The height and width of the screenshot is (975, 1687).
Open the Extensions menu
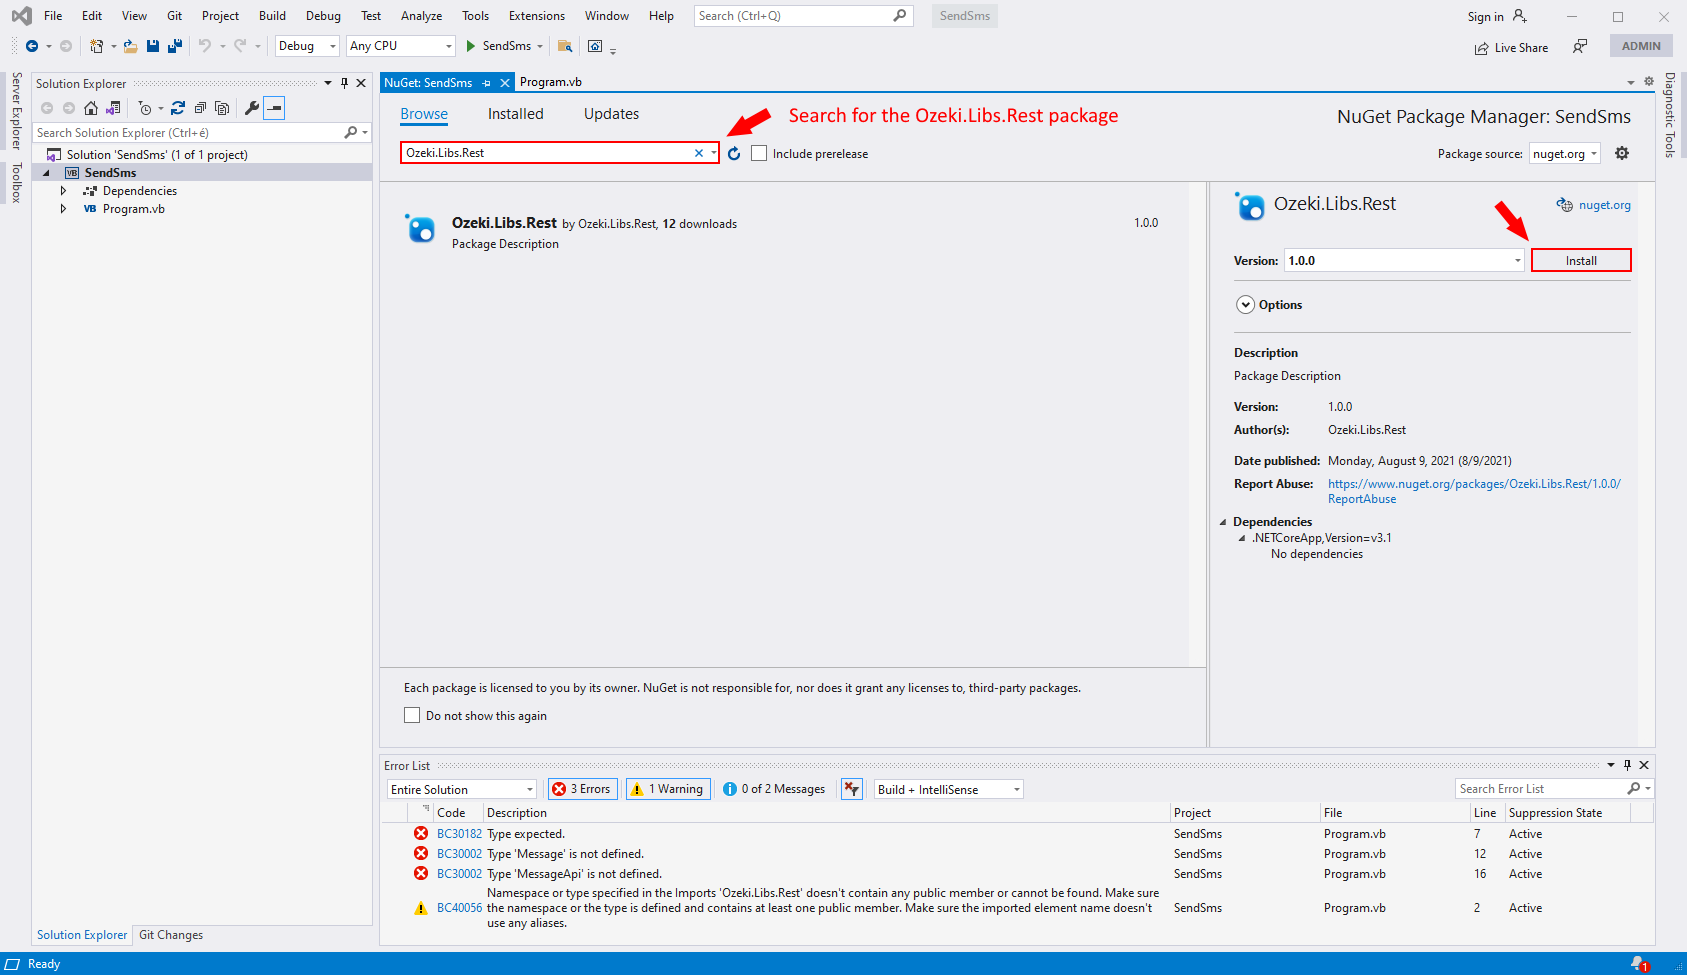pyautogui.click(x=536, y=16)
